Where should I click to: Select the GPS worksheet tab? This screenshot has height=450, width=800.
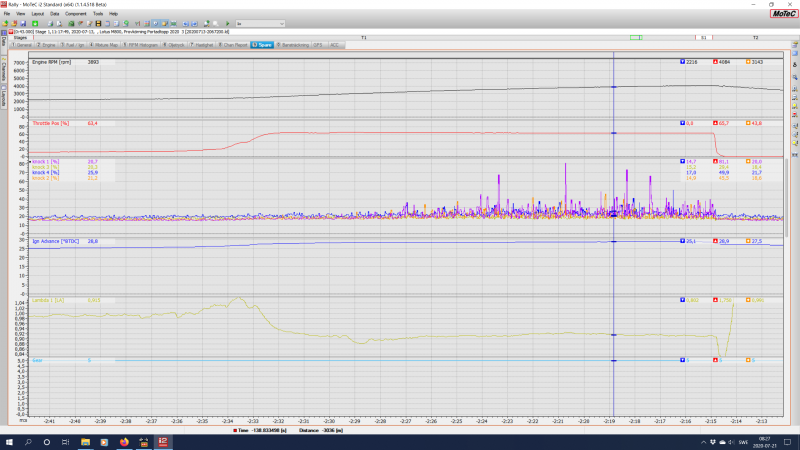(x=318, y=45)
